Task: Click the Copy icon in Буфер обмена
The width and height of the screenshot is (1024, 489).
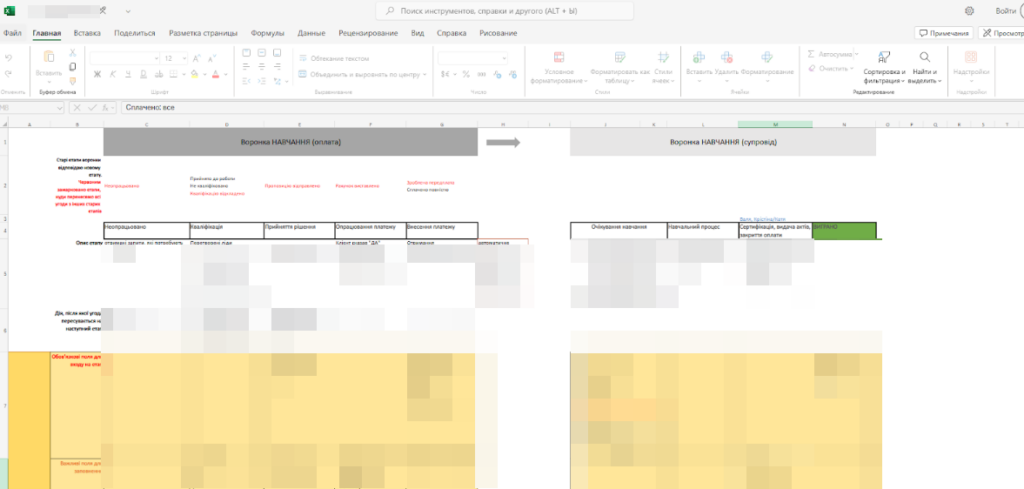Action: click(72, 67)
